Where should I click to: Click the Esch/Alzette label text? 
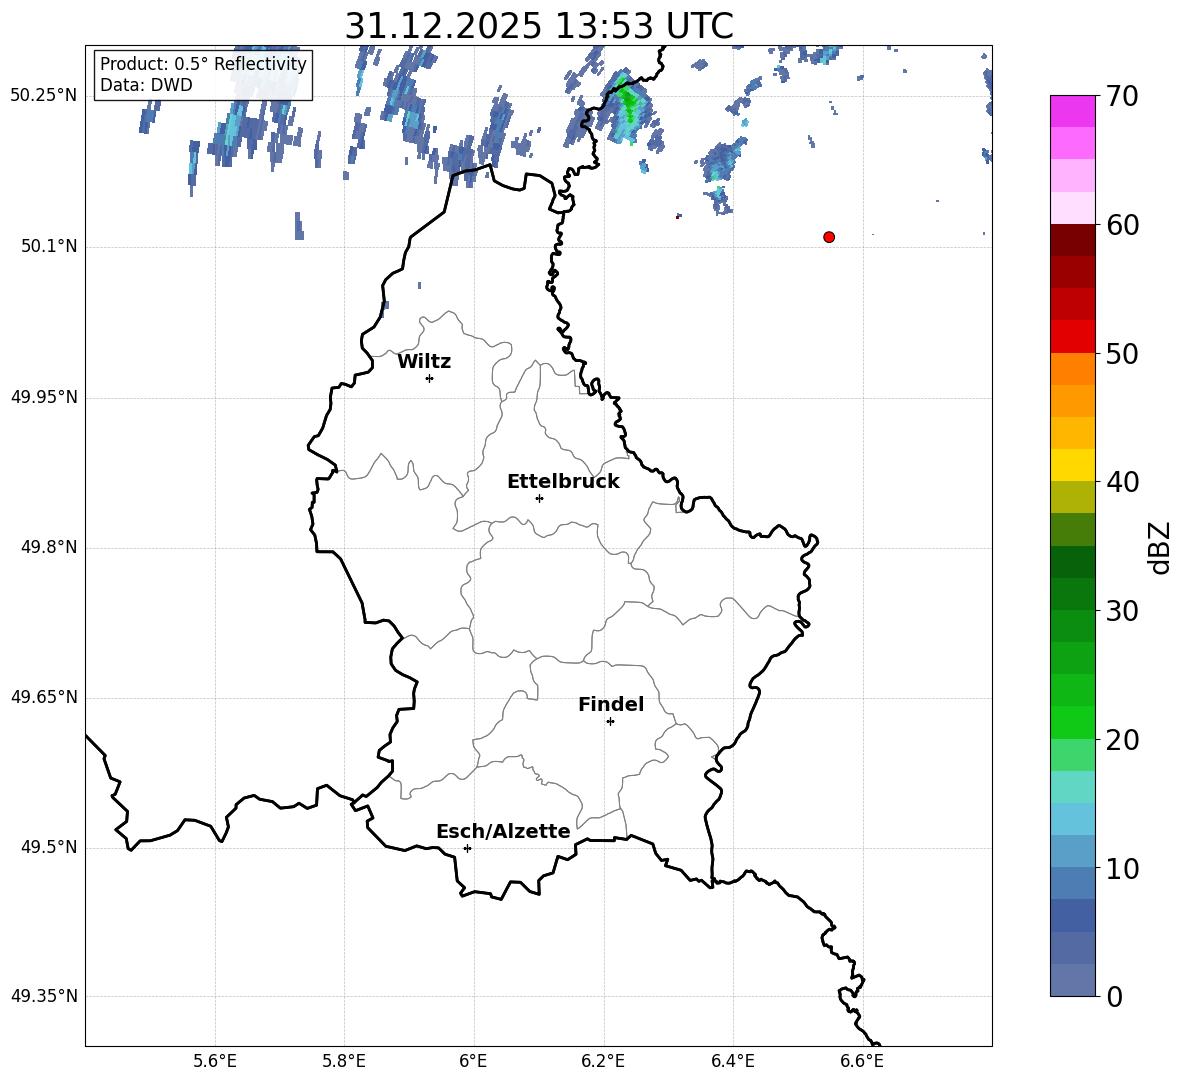tap(503, 832)
